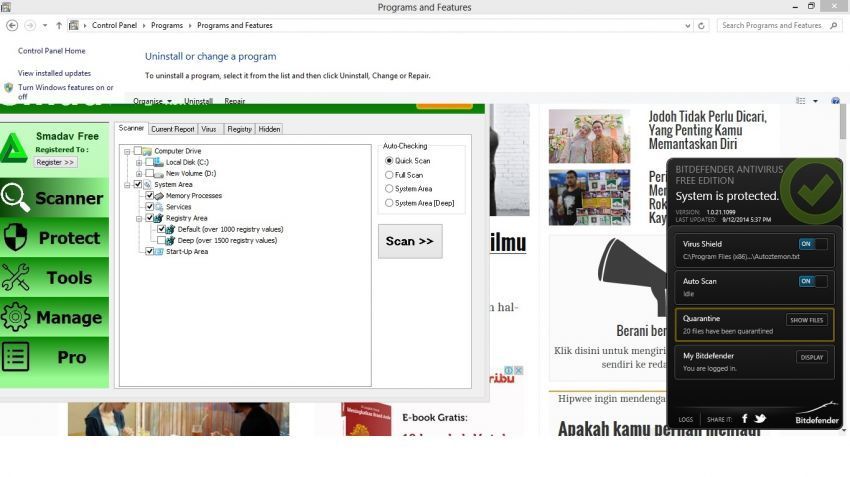Image resolution: width=850 pixels, height=477 pixels.
Task: Check the Local Disk (C:) checkbox
Action: point(150,162)
